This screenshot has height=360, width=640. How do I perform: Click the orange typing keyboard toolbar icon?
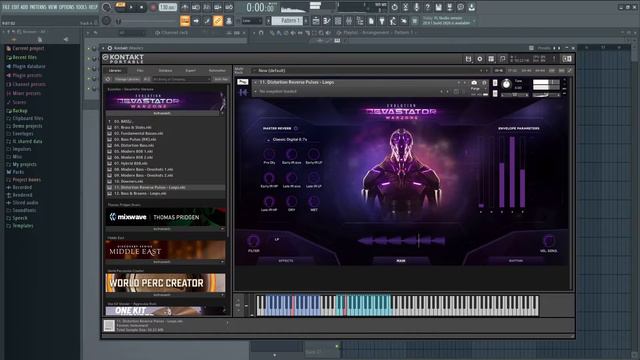coord(185,20)
